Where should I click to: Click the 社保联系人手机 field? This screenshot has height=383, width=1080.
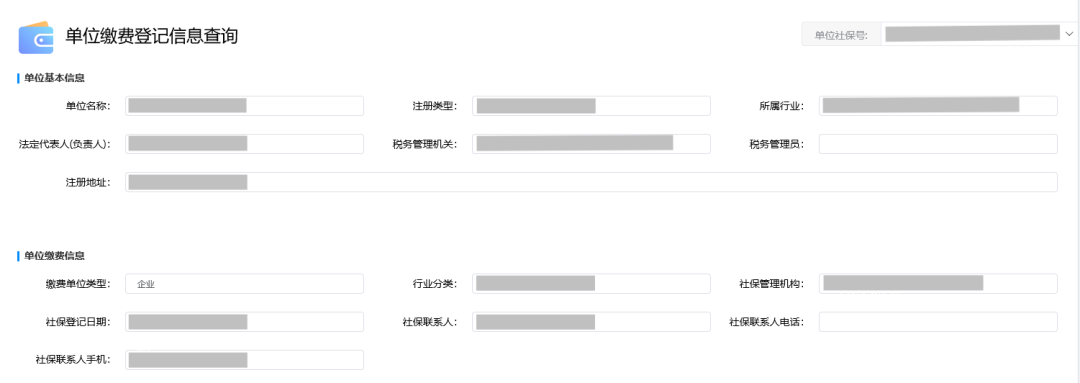[x=245, y=360]
